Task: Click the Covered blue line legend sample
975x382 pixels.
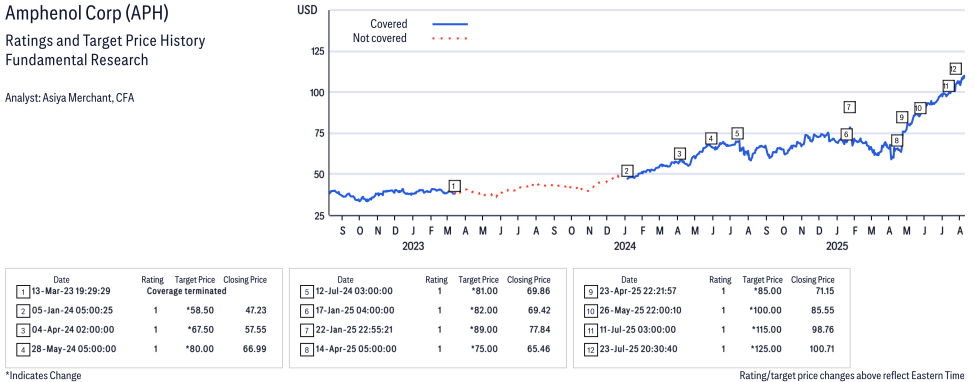Action: coord(449,24)
